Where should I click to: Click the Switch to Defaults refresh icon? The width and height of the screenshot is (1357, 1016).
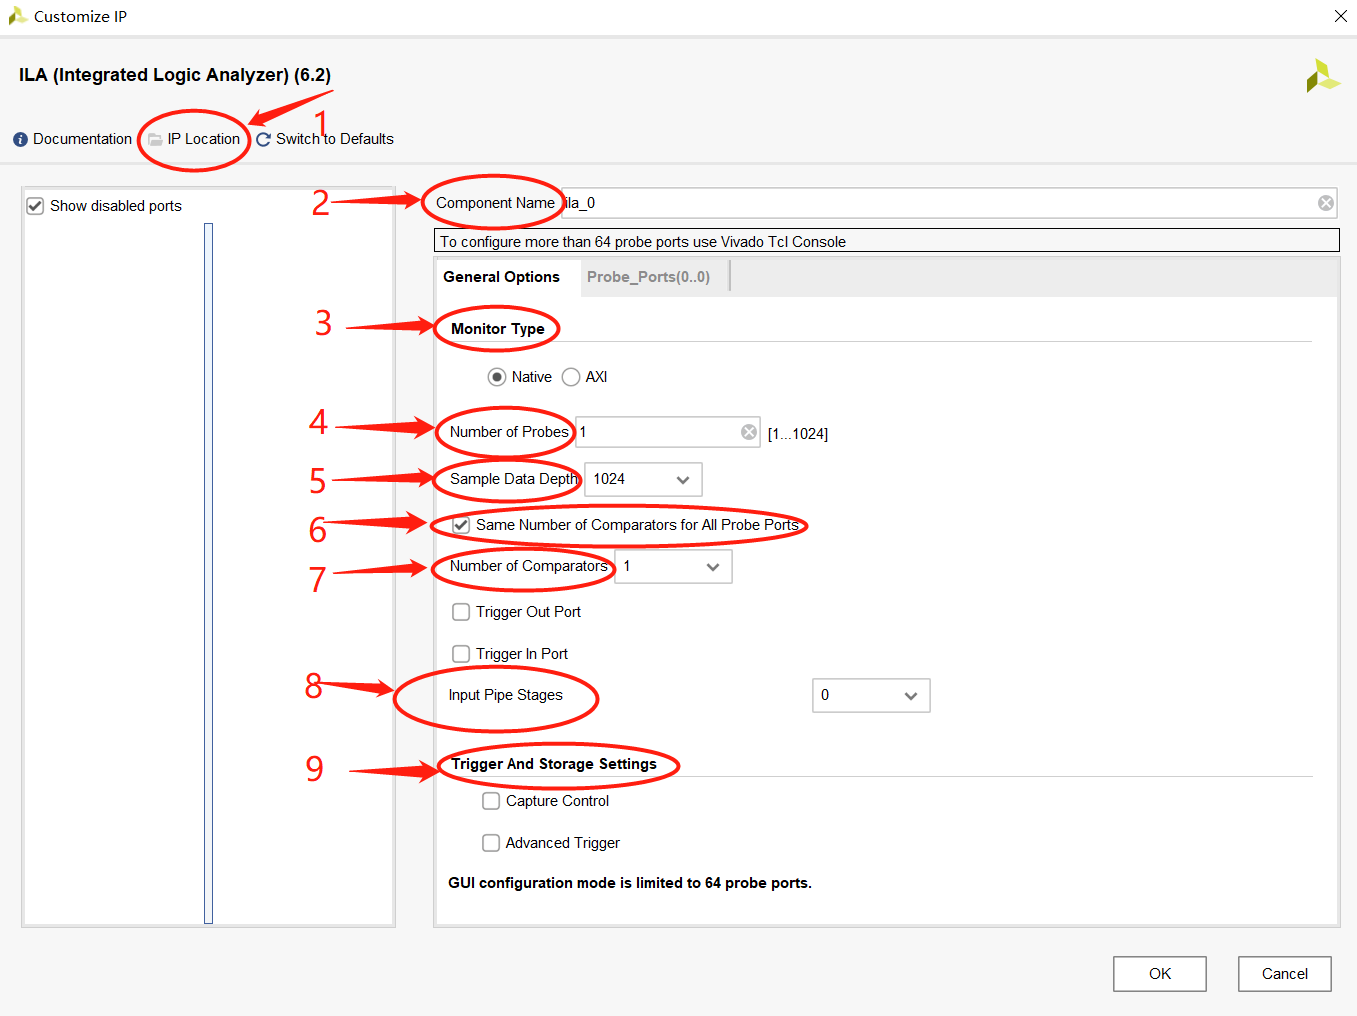[263, 139]
